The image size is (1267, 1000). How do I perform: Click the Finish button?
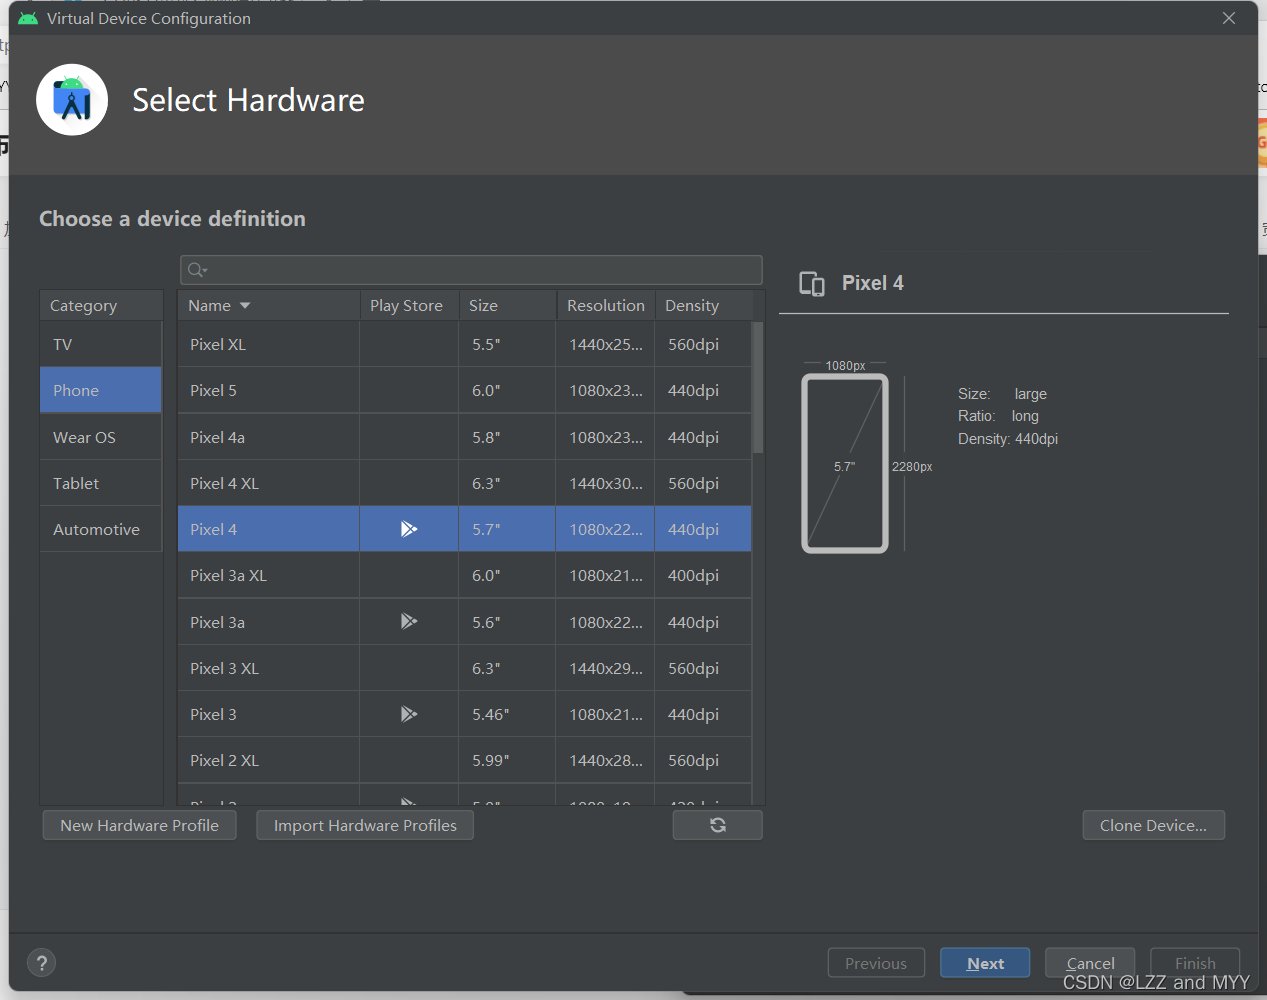pyautogui.click(x=1195, y=963)
